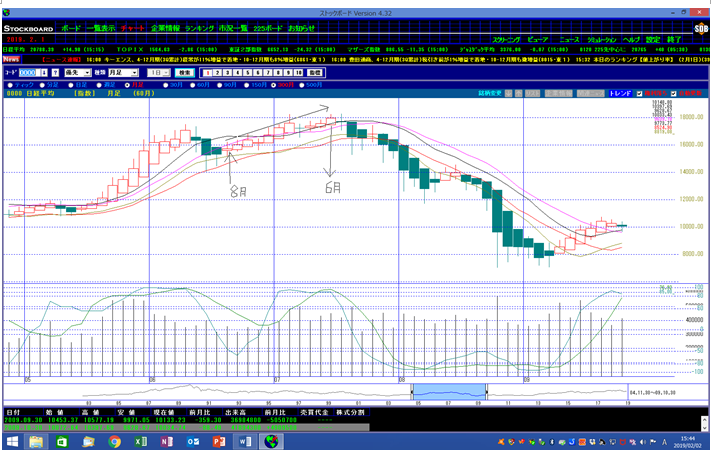Open the ニュース menu item

click(x=569, y=40)
